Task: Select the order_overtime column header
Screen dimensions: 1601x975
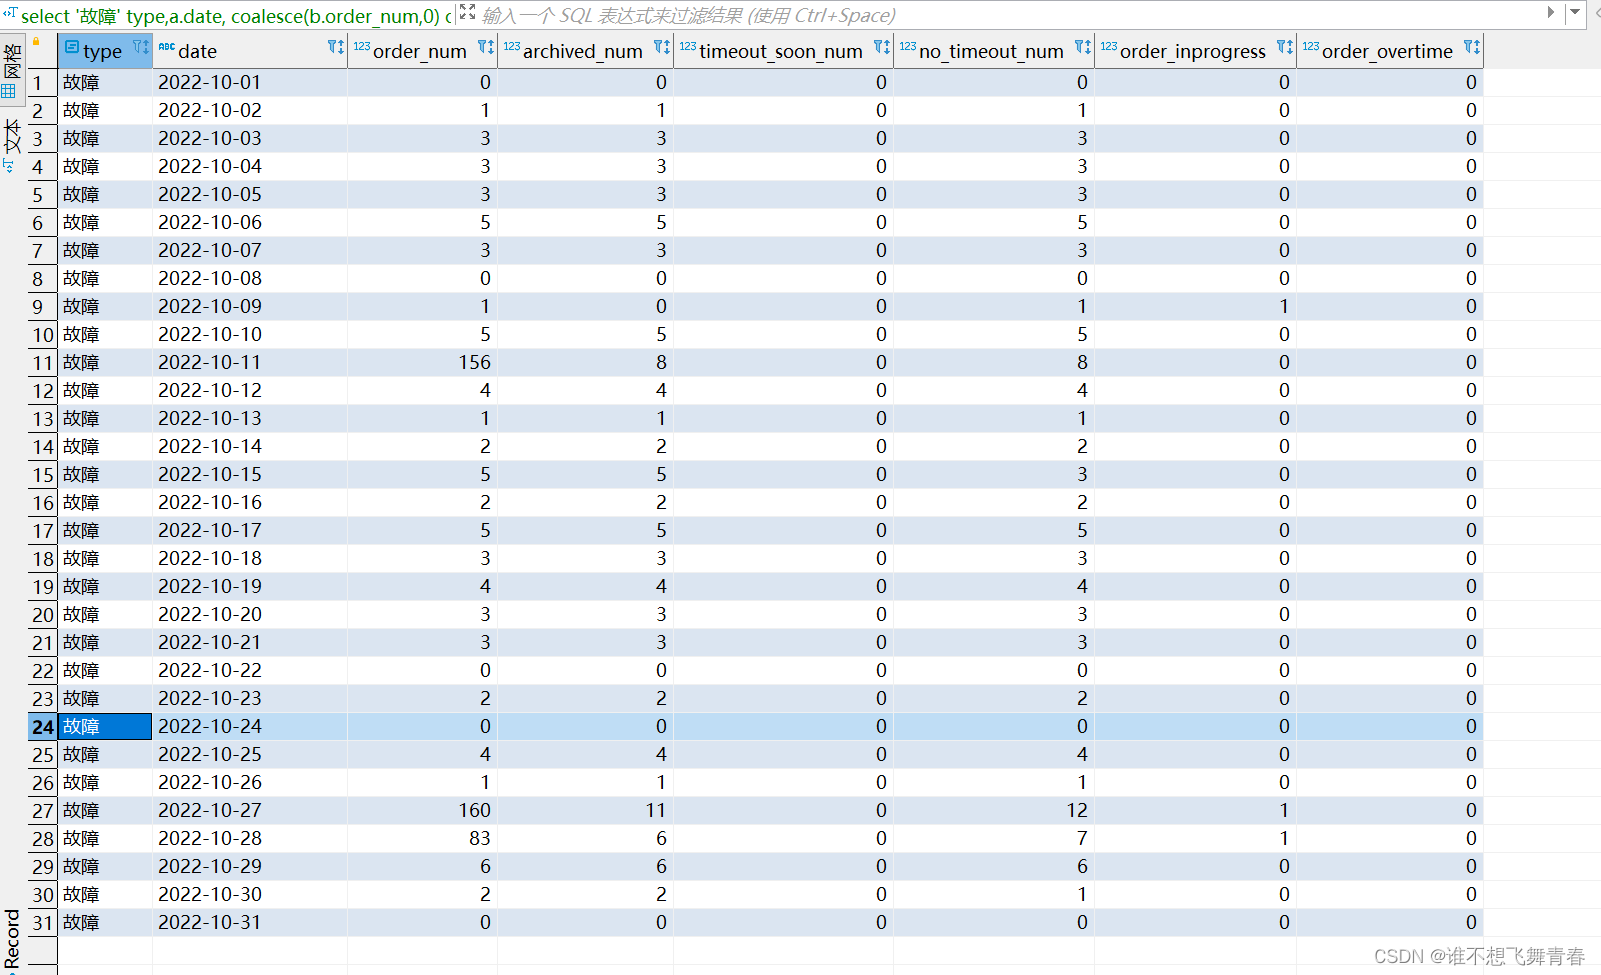Action: (x=1389, y=50)
